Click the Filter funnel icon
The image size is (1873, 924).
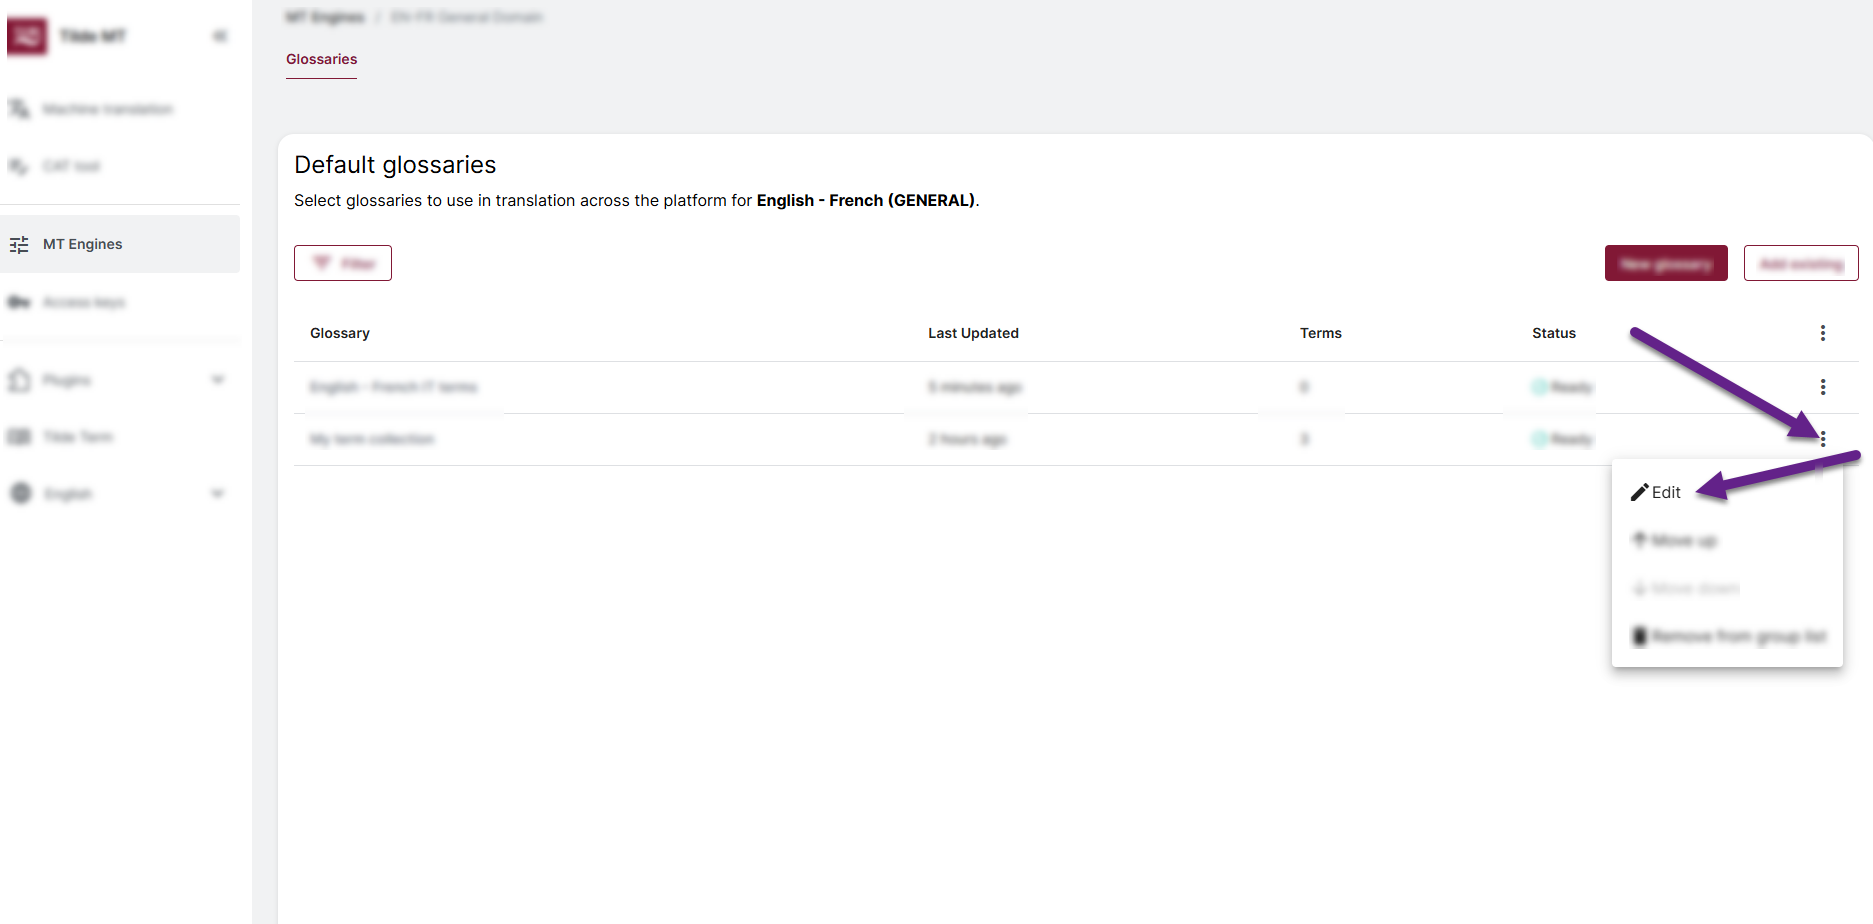(321, 262)
